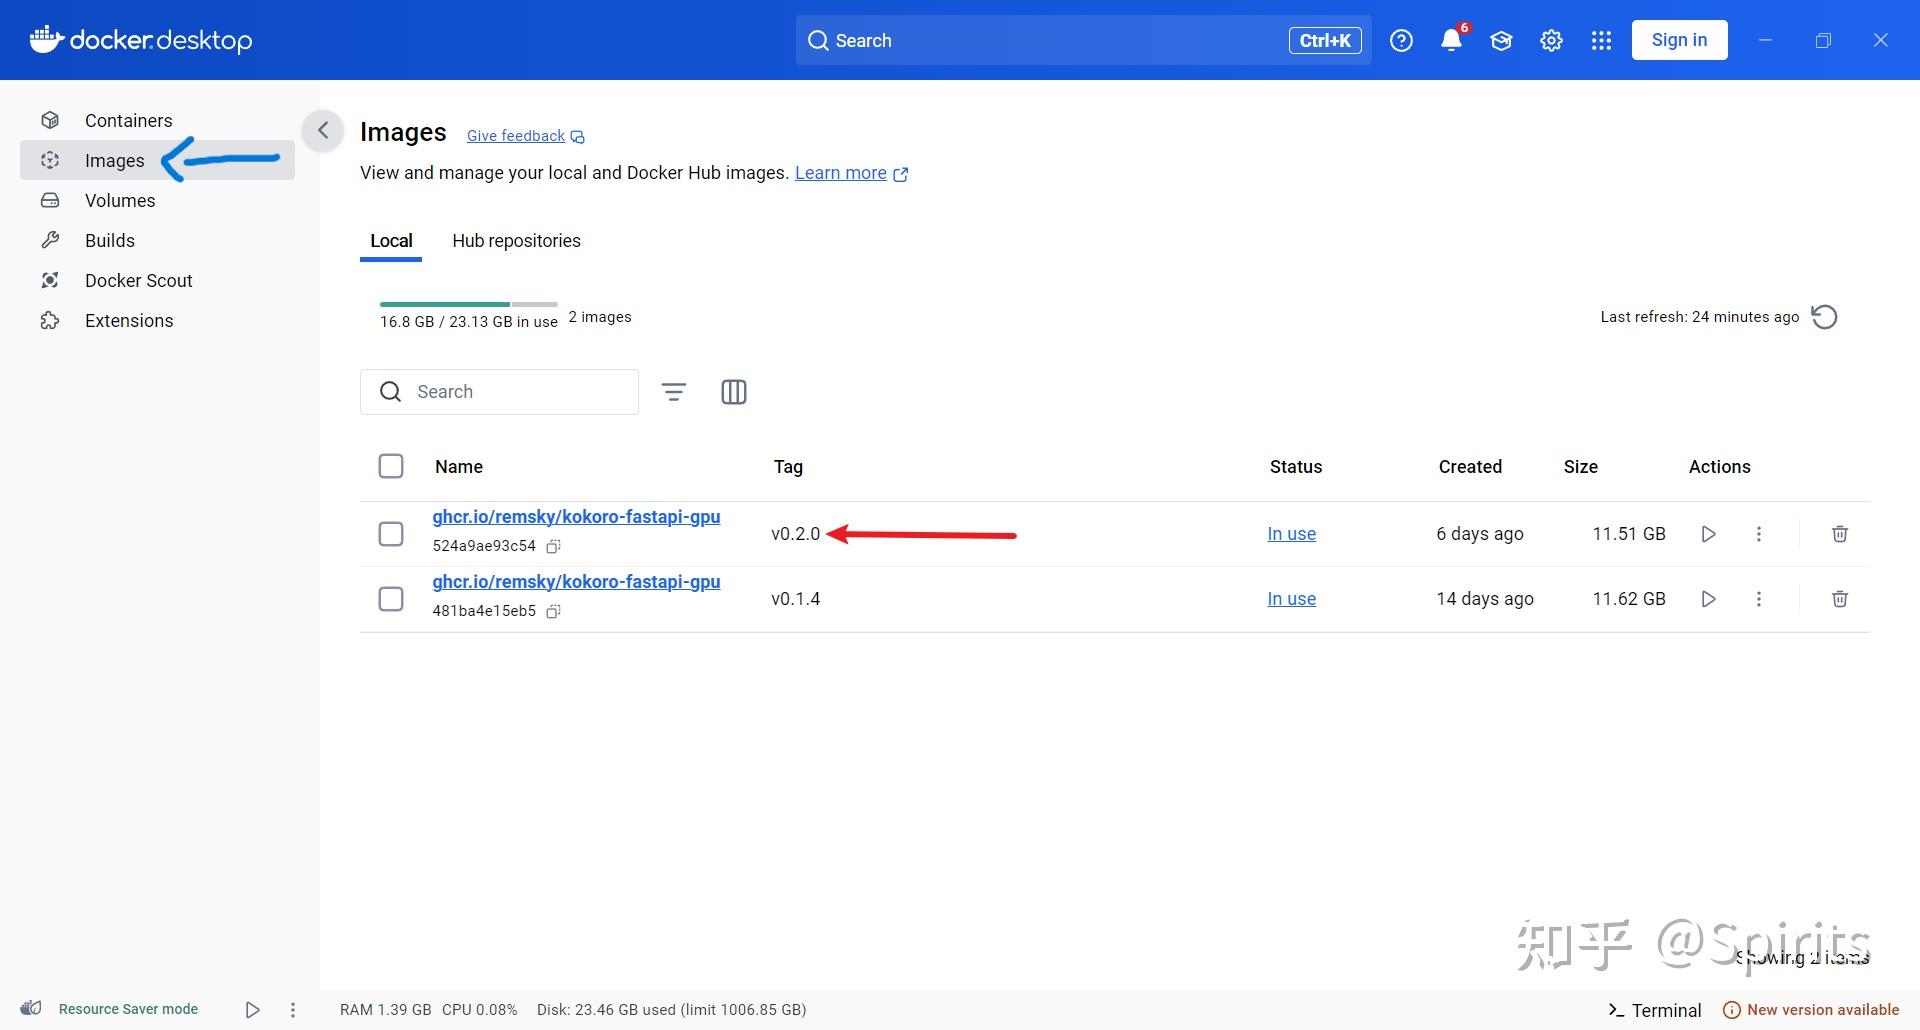The width and height of the screenshot is (1920, 1030).
Task: Open the help question mark icon
Action: (x=1401, y=40)
